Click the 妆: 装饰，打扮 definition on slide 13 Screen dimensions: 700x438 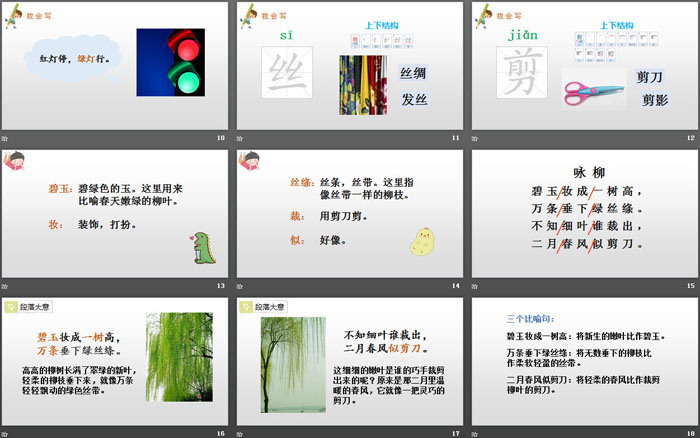coord(93,225)
